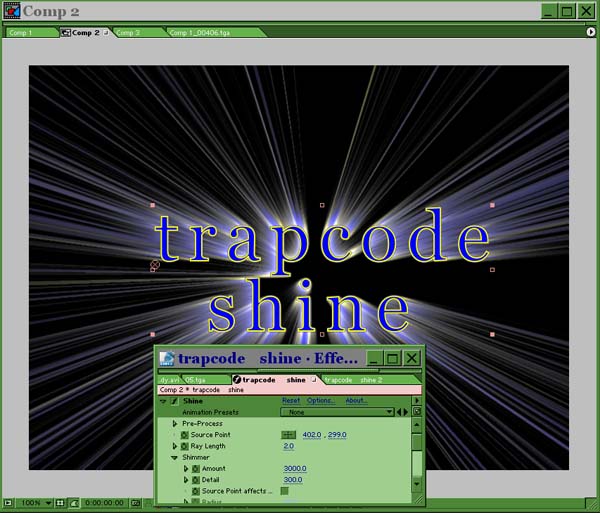The width and height of the screenshot is (600, 513).
Task: Click the composition icon on Comp 2 tab
Action: click(x=66, y=33)
